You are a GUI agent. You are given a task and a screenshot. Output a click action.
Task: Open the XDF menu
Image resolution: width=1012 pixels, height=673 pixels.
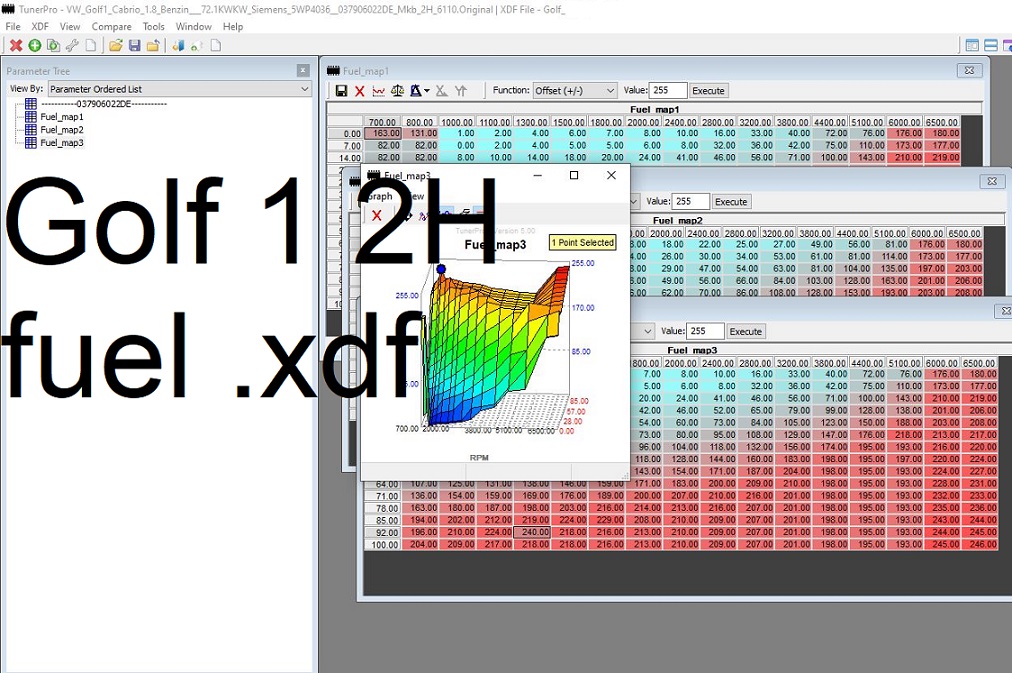point(39,26)
